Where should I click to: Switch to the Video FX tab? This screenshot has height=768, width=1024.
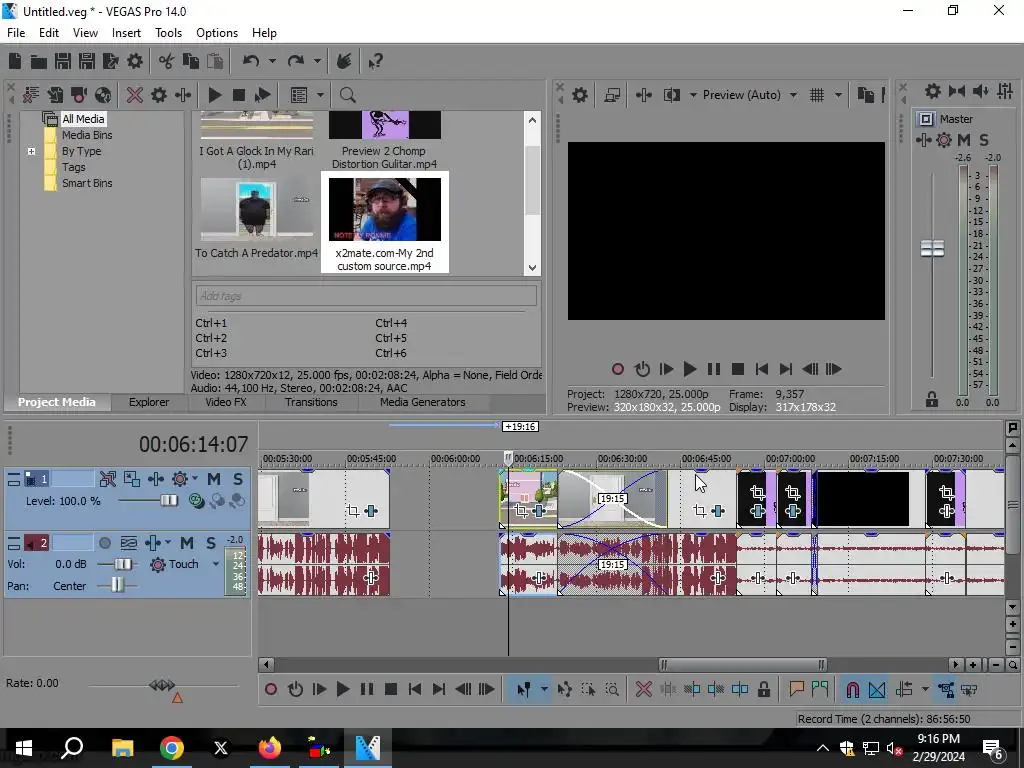pyautogui.click(x=226, y=402)
